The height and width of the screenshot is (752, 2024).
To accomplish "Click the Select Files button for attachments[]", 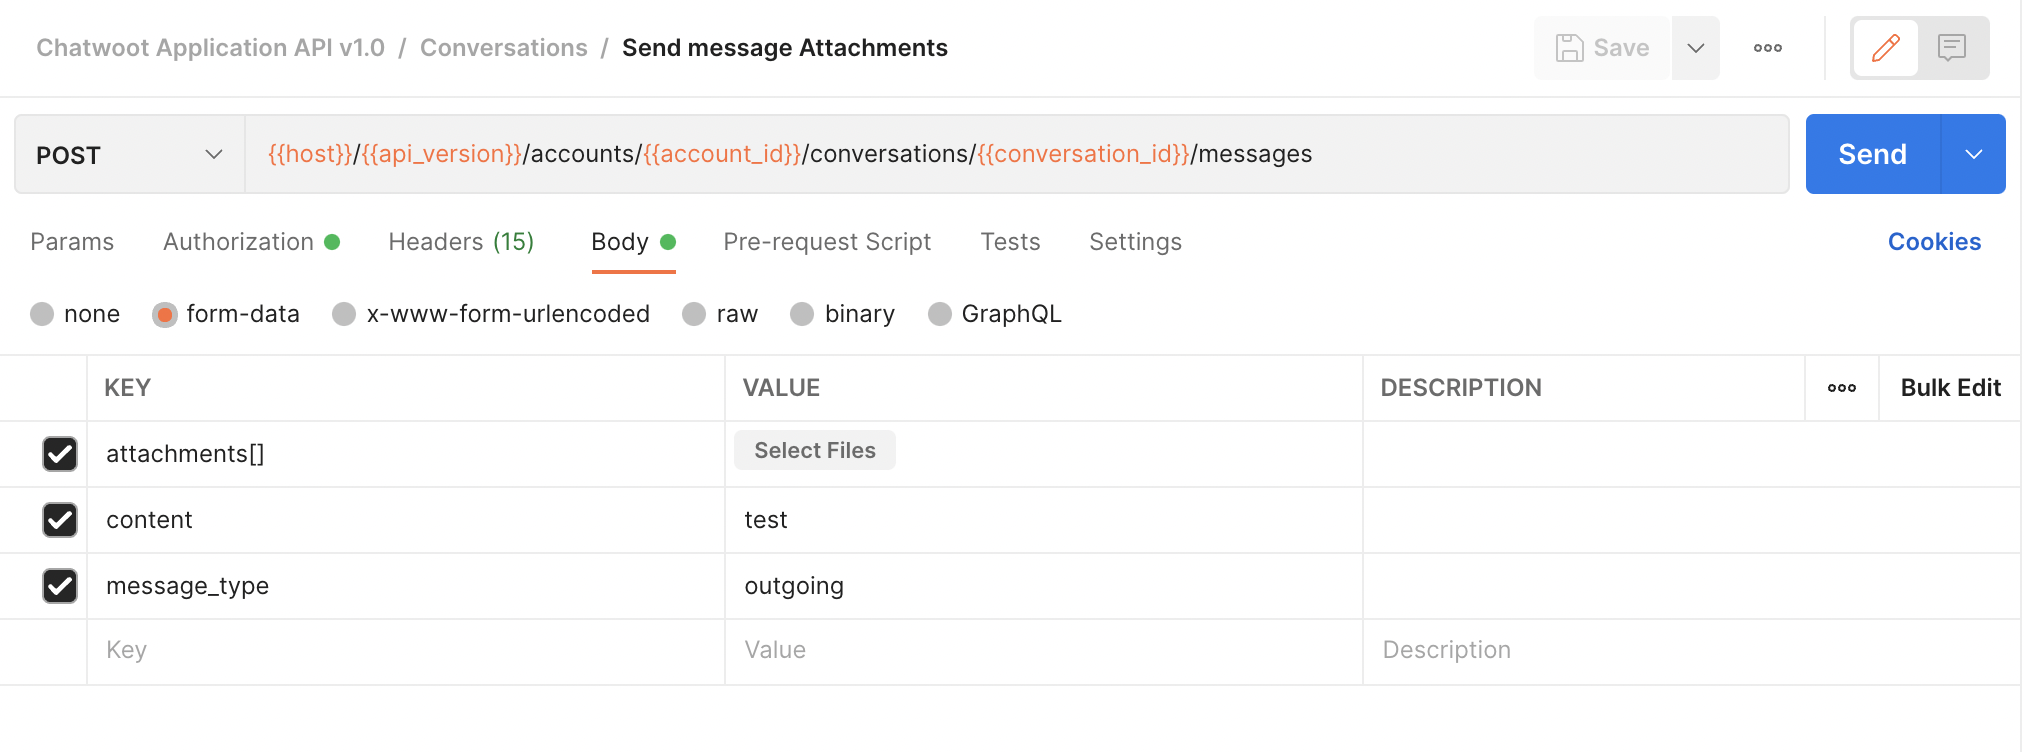I will [x=814, y=450].
